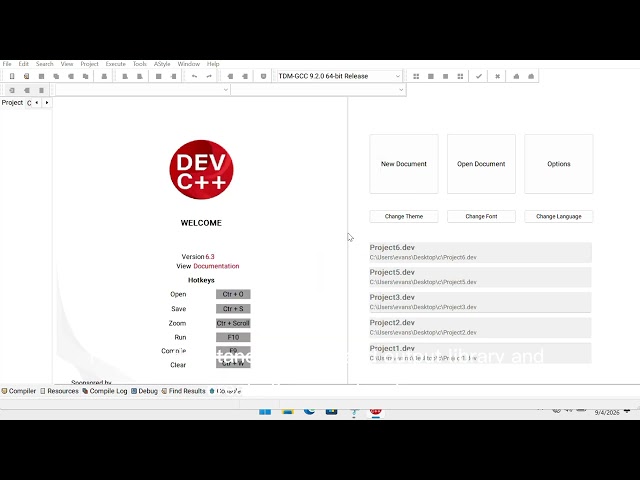Click the Compile icon beside compiler dropdown
The image size is (640, 480).
pyautogui.click(x=416, y=76)
